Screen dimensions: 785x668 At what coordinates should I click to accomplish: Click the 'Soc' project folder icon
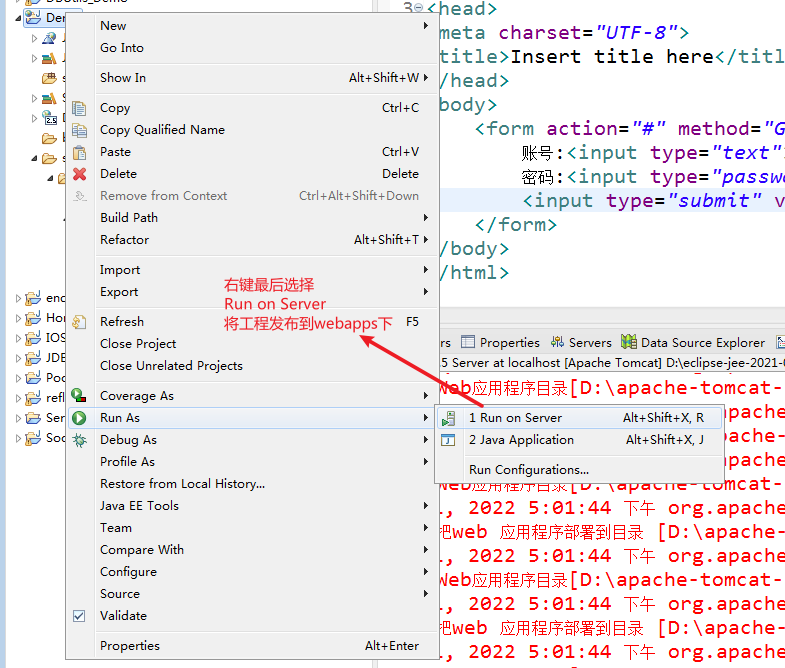tap(33, 438)
